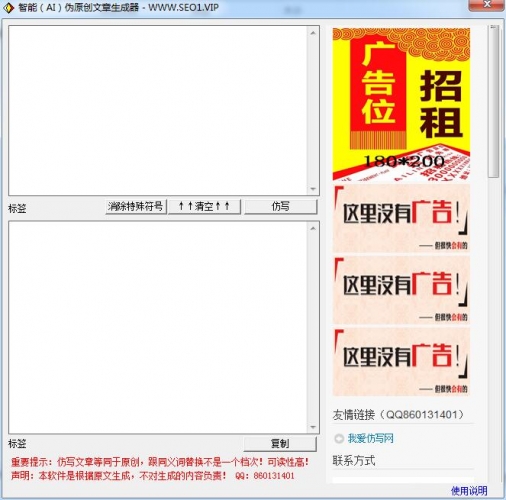Click the up arrow of upper text box scrollbar
Viewport: 506px width, 500px height.
[313, 33]
